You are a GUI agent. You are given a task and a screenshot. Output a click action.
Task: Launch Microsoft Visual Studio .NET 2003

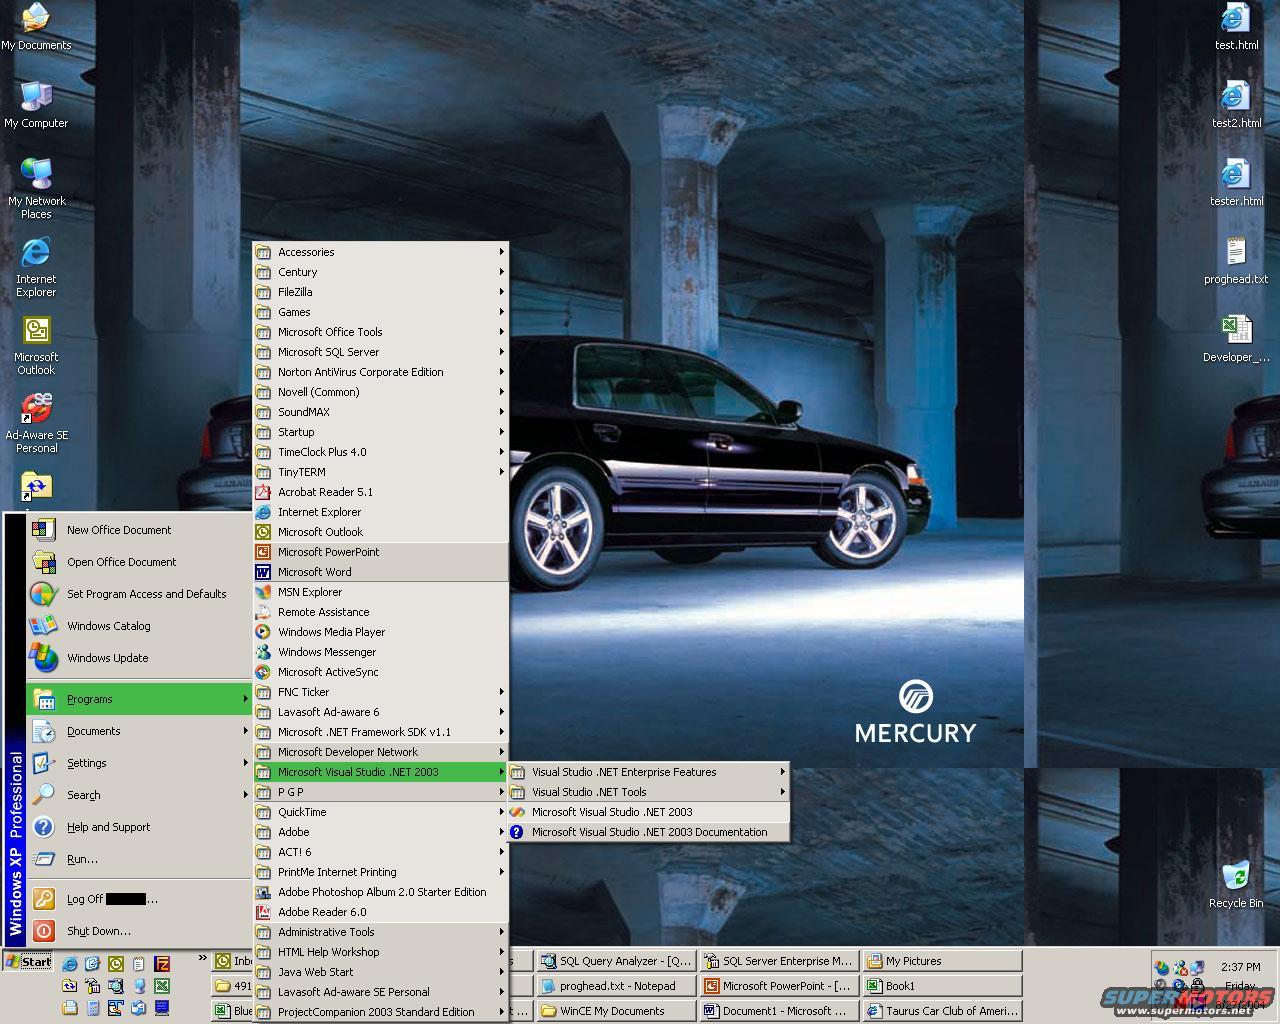point(612,812)
